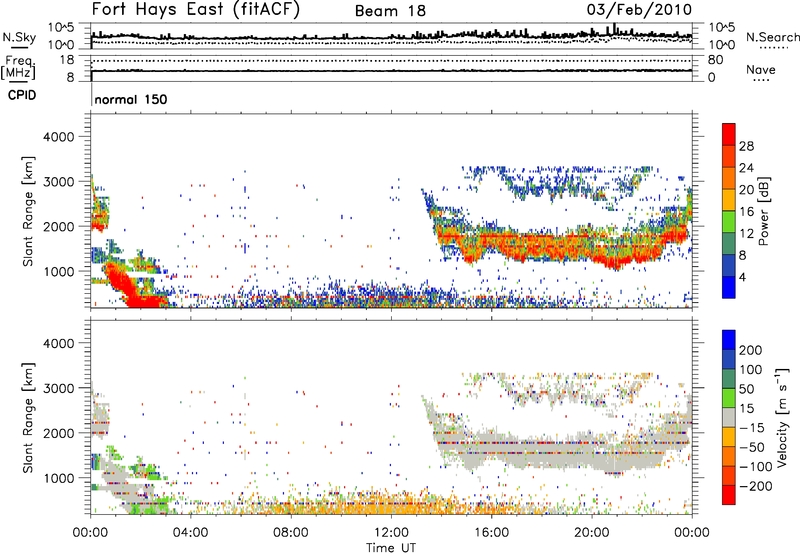This screenshot has width=800, height=554.
Task: Click the red segment of the Power color bar
Action: click(x=729, y=134)
